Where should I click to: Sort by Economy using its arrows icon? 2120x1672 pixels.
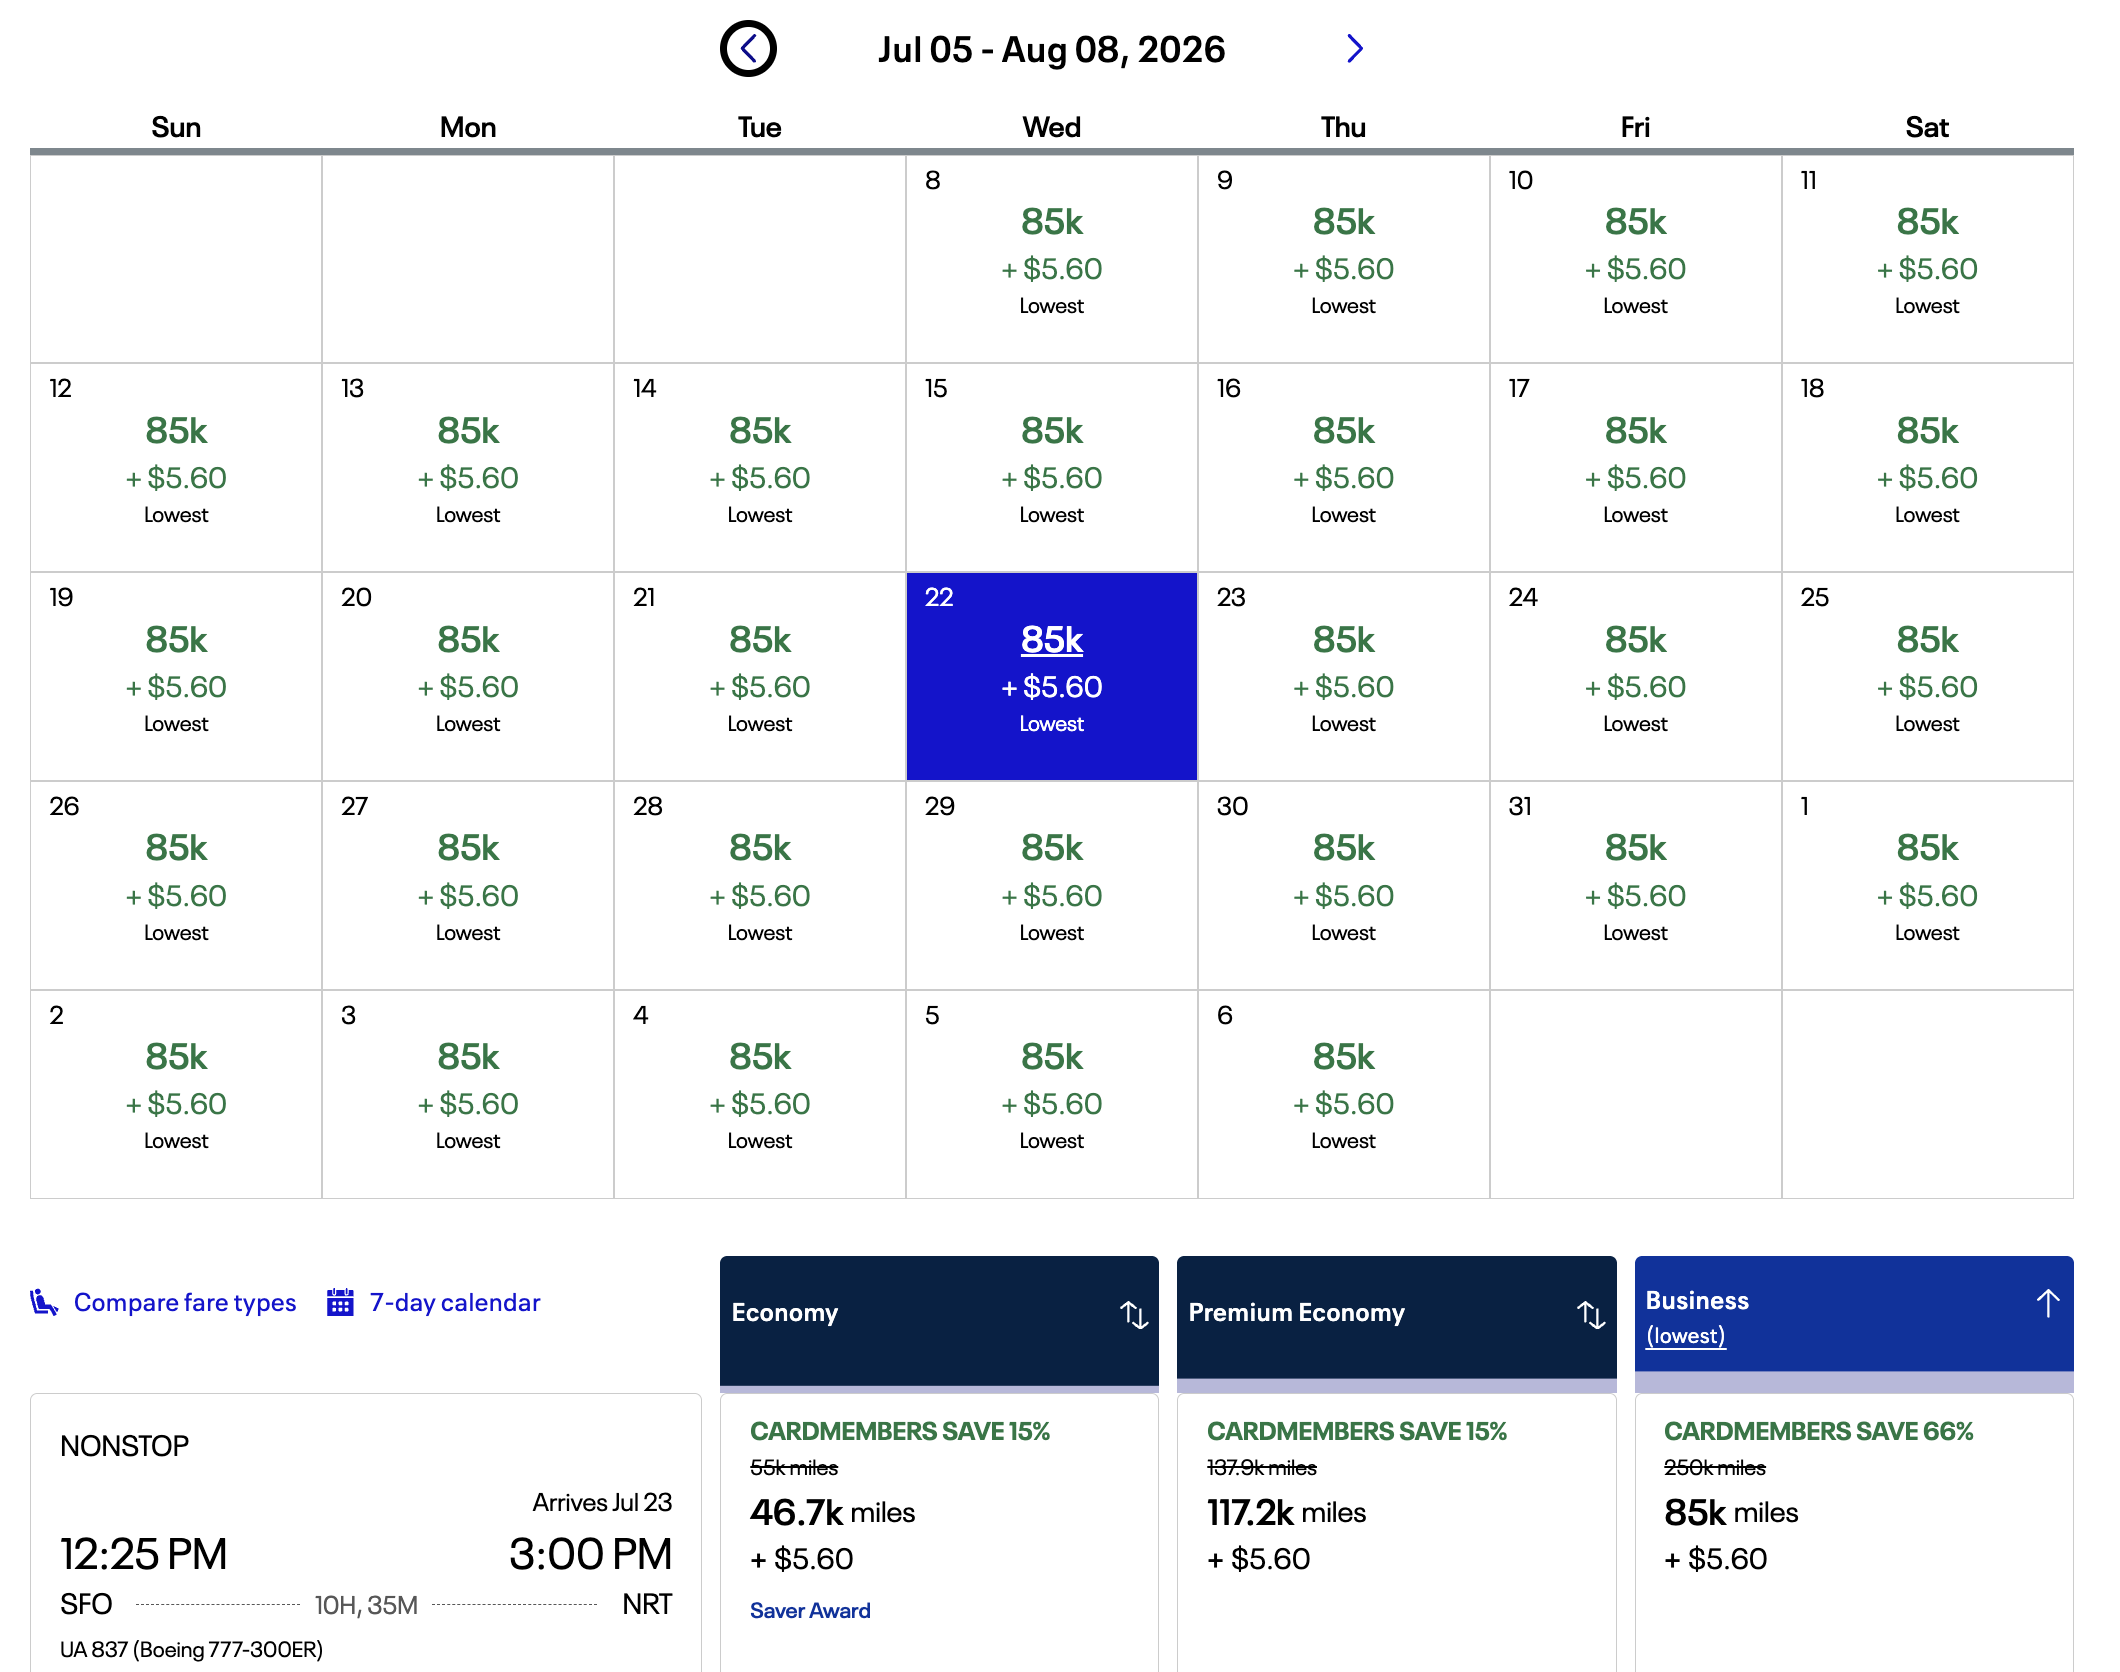[x=1133, y=1314]
